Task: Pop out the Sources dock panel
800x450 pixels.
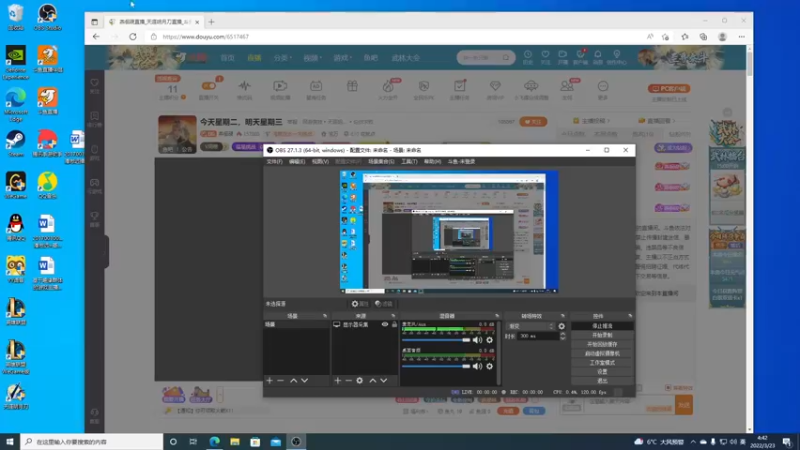Action: pyautogui.click(x=393, y=316)
